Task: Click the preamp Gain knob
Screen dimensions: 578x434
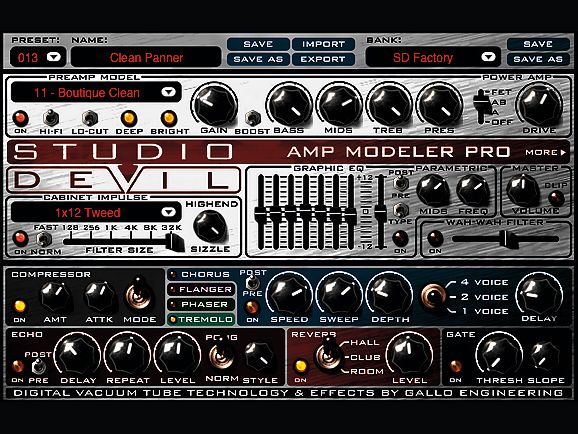Action: coord(215,105)
